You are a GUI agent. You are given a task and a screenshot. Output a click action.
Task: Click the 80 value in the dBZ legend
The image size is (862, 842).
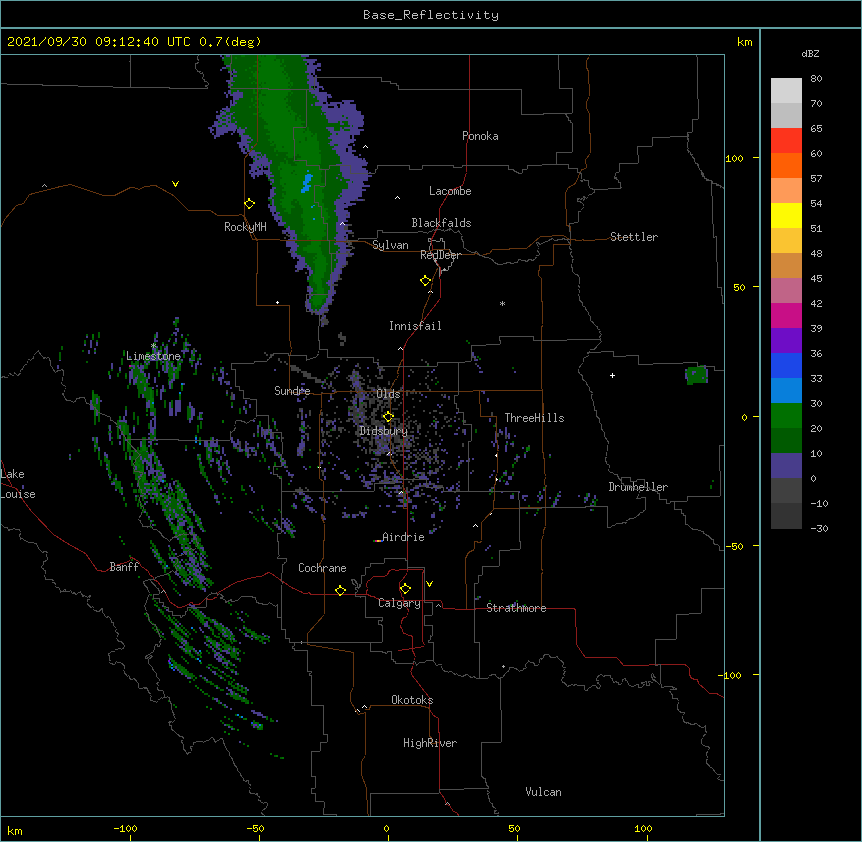pos(816,79)
